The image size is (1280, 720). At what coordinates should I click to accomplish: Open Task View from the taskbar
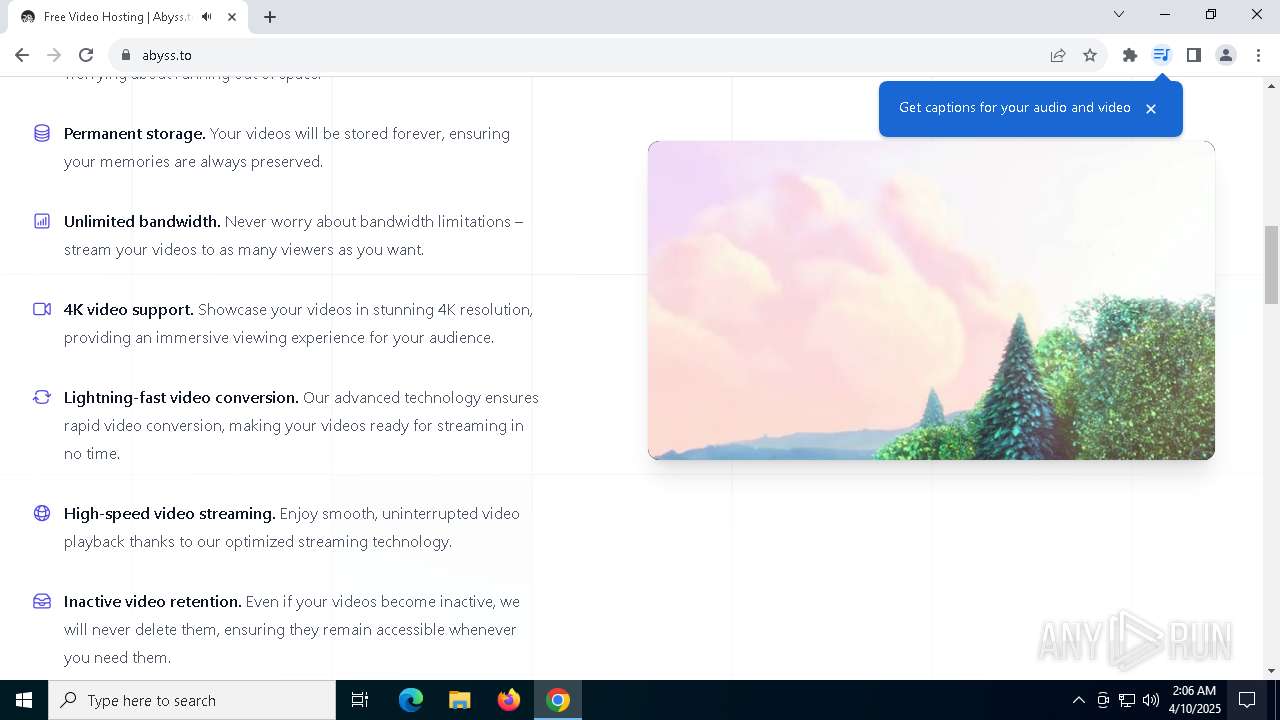coord(360,700)
